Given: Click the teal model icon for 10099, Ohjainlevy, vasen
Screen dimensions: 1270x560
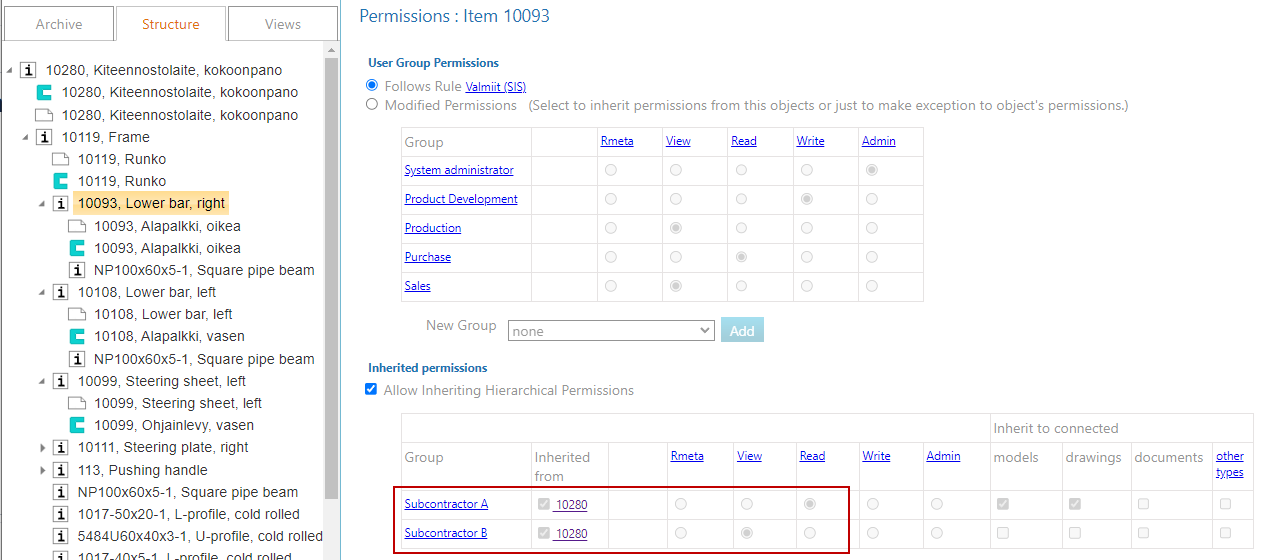Looking at the screenshot, I should (77, 425).
